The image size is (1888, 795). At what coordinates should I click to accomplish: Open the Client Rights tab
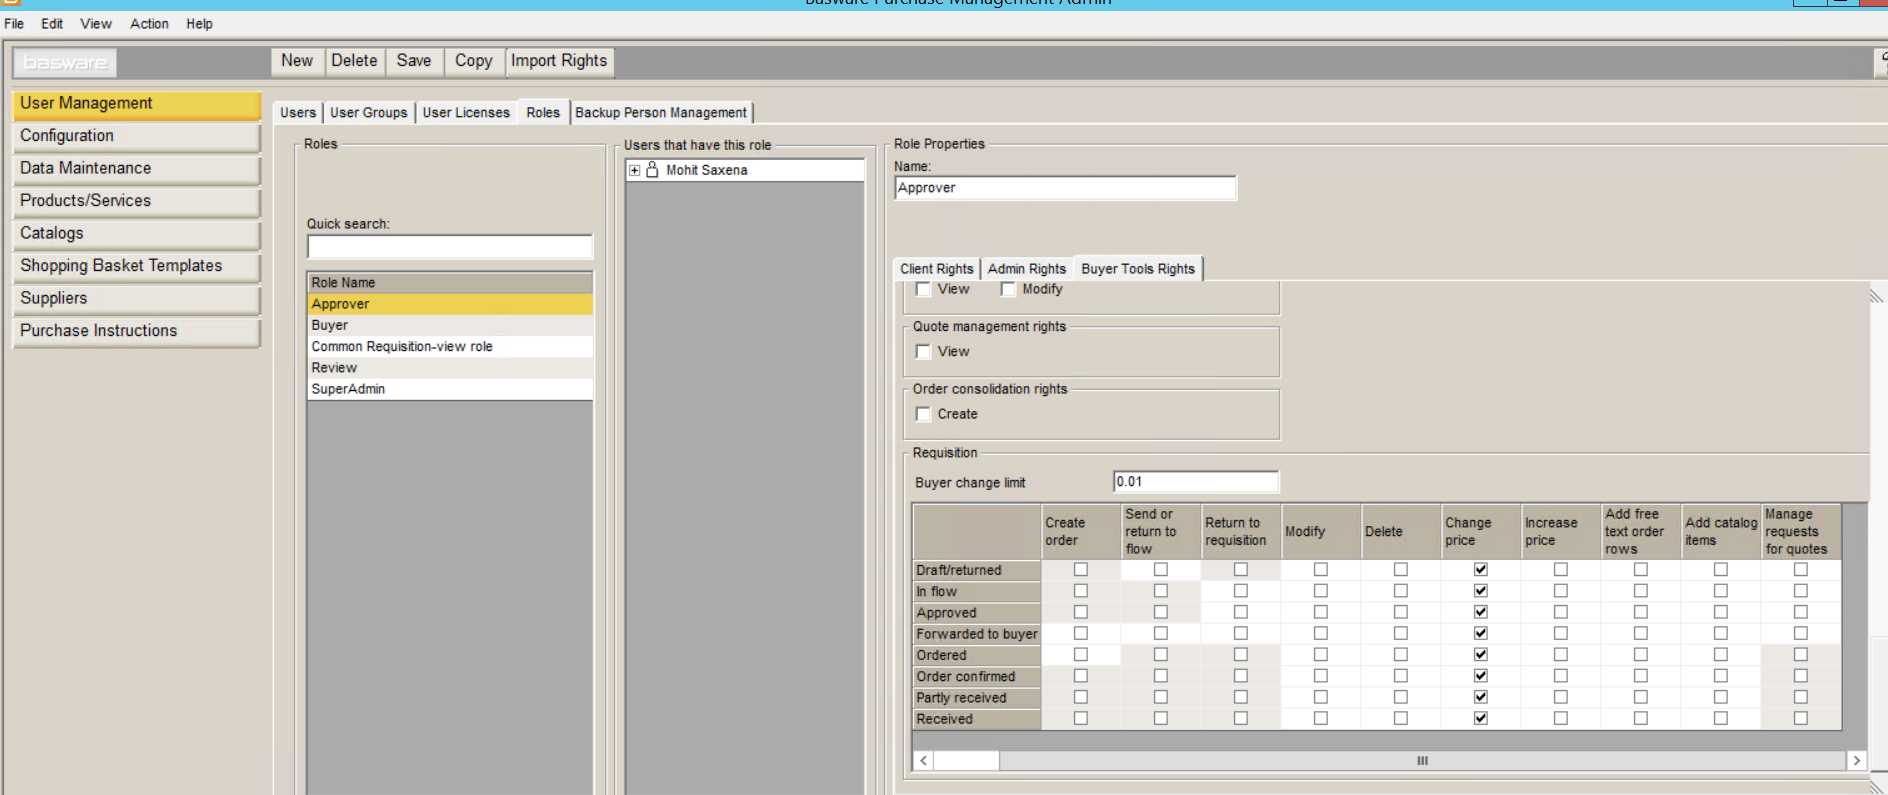click(x=936, y=269)
